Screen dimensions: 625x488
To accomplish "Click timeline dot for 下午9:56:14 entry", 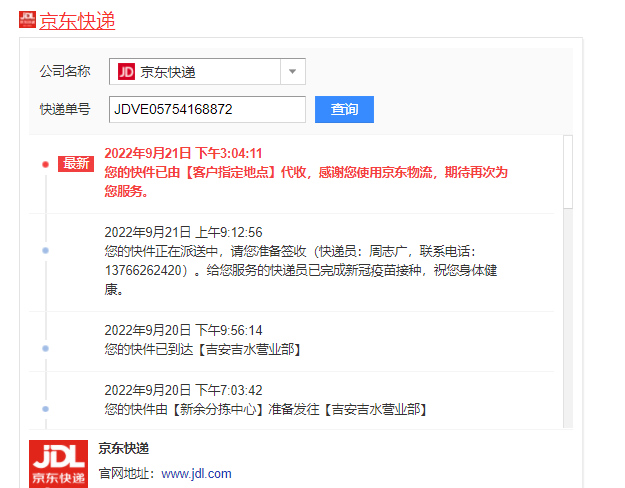I will pos(45,348).
